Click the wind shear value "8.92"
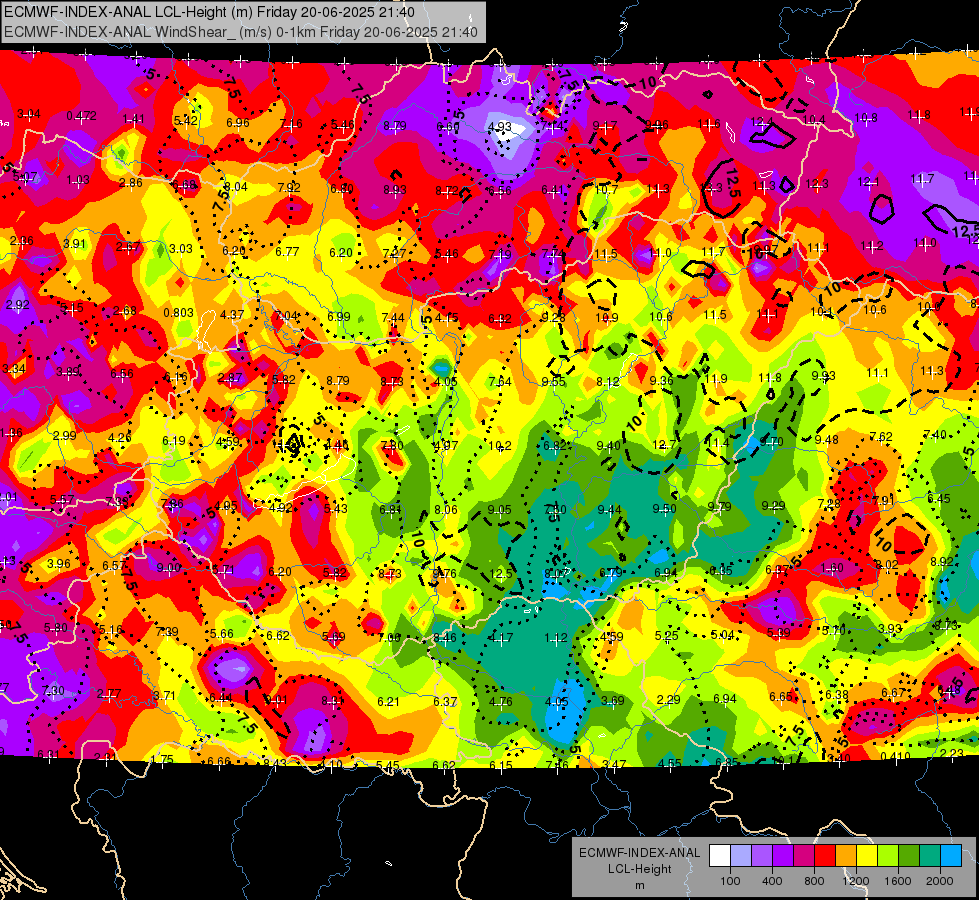 (x=942, y=561)
